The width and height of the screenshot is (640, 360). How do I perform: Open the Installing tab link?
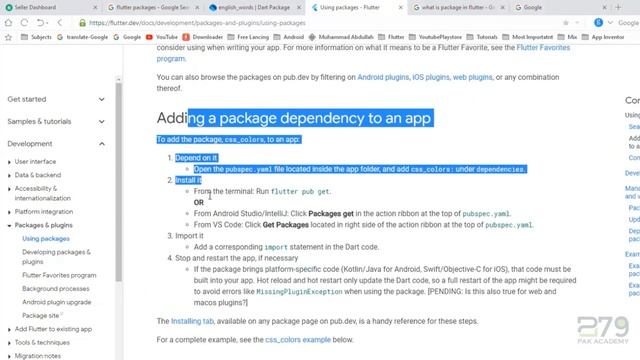point(192,321)
